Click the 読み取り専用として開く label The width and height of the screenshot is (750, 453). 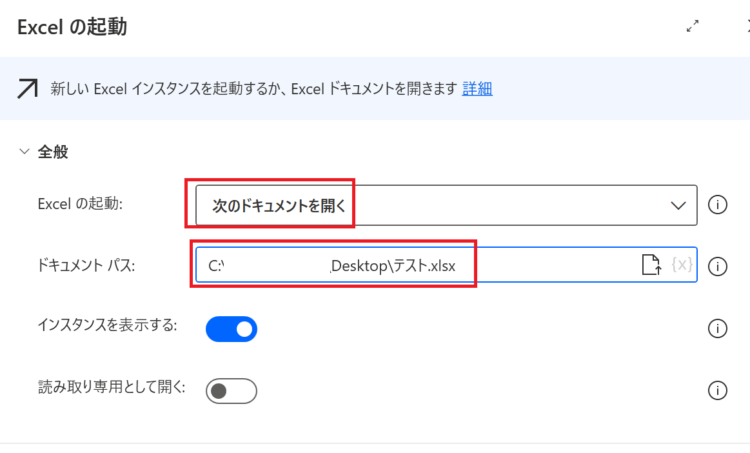click(x=111, y=387)
